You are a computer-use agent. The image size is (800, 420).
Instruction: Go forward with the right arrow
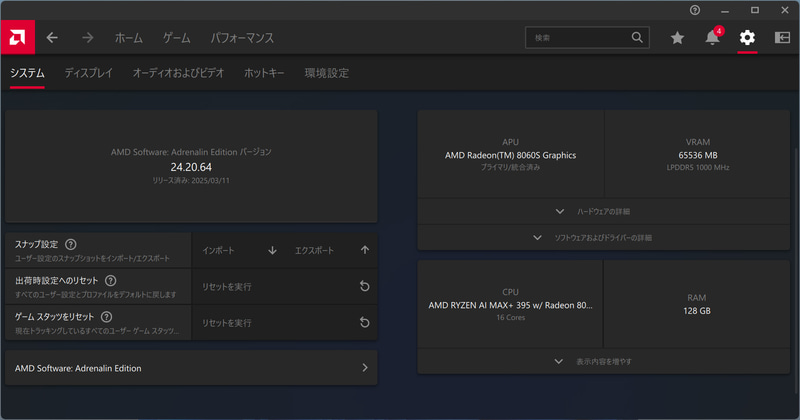click(88, 37)
